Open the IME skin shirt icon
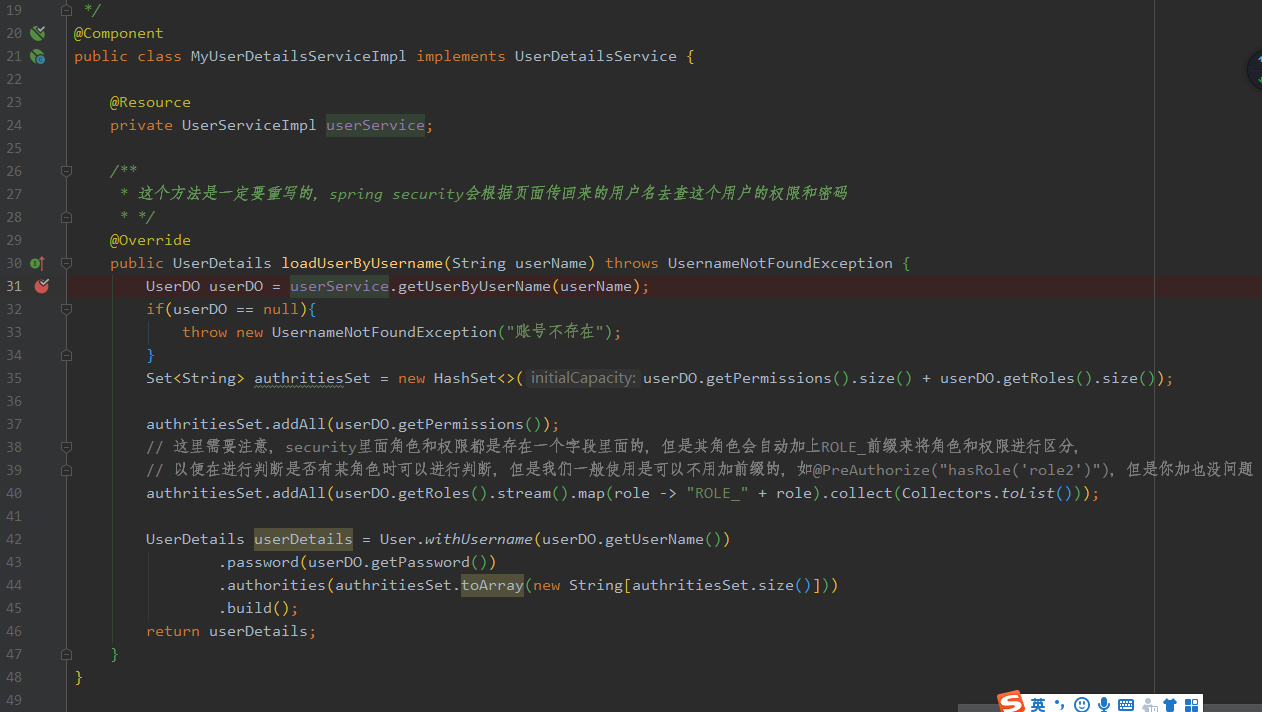This screenshot has height=712, width=1262. [x=1170, y=705]
